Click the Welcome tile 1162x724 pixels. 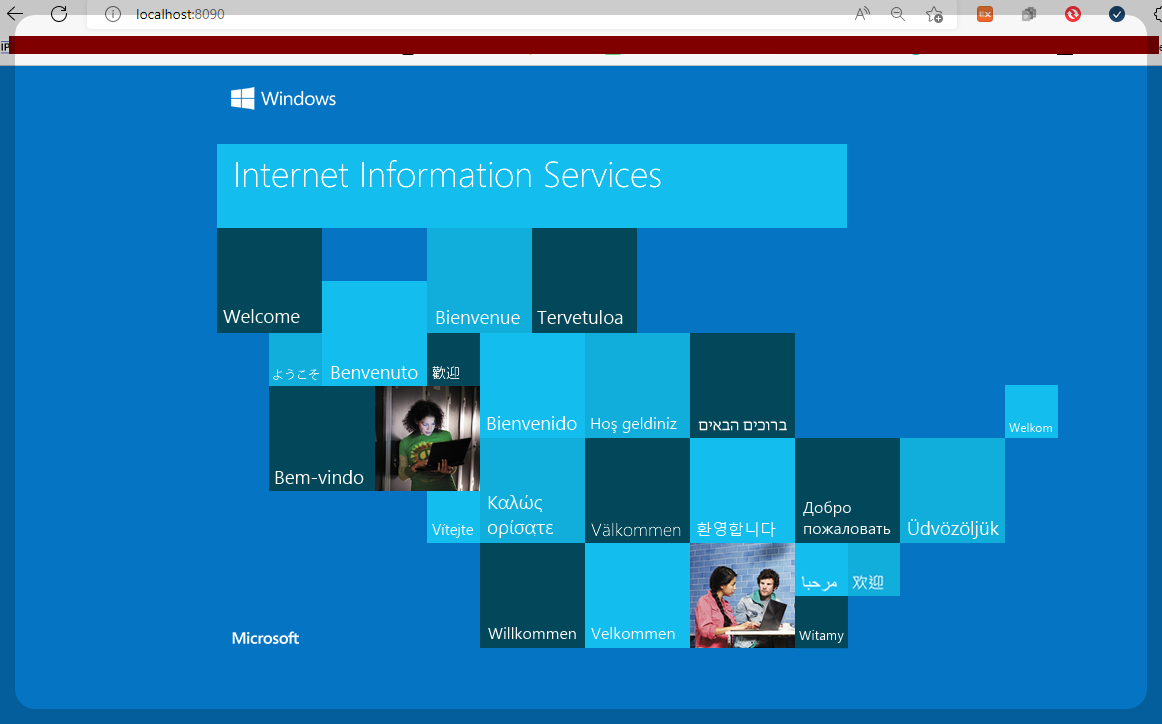(269, 280)
